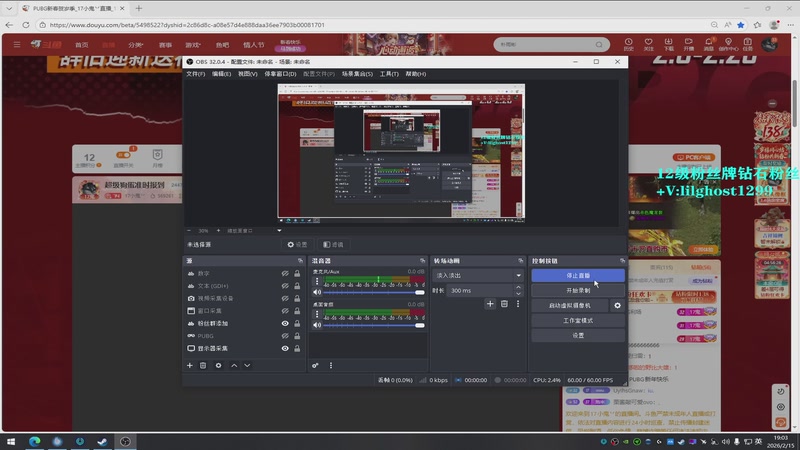Open the mixer panel's three-dot menu

[331, 365]
